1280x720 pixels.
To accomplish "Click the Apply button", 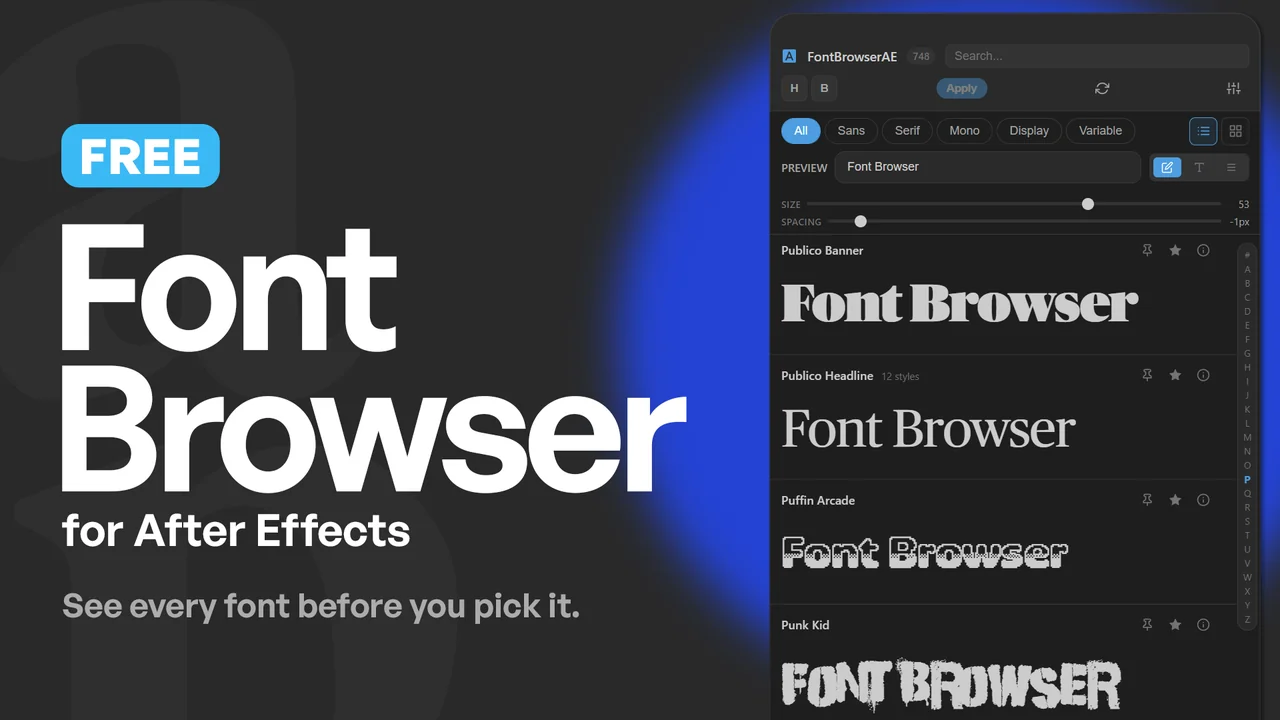I will [x=962, y=88].
